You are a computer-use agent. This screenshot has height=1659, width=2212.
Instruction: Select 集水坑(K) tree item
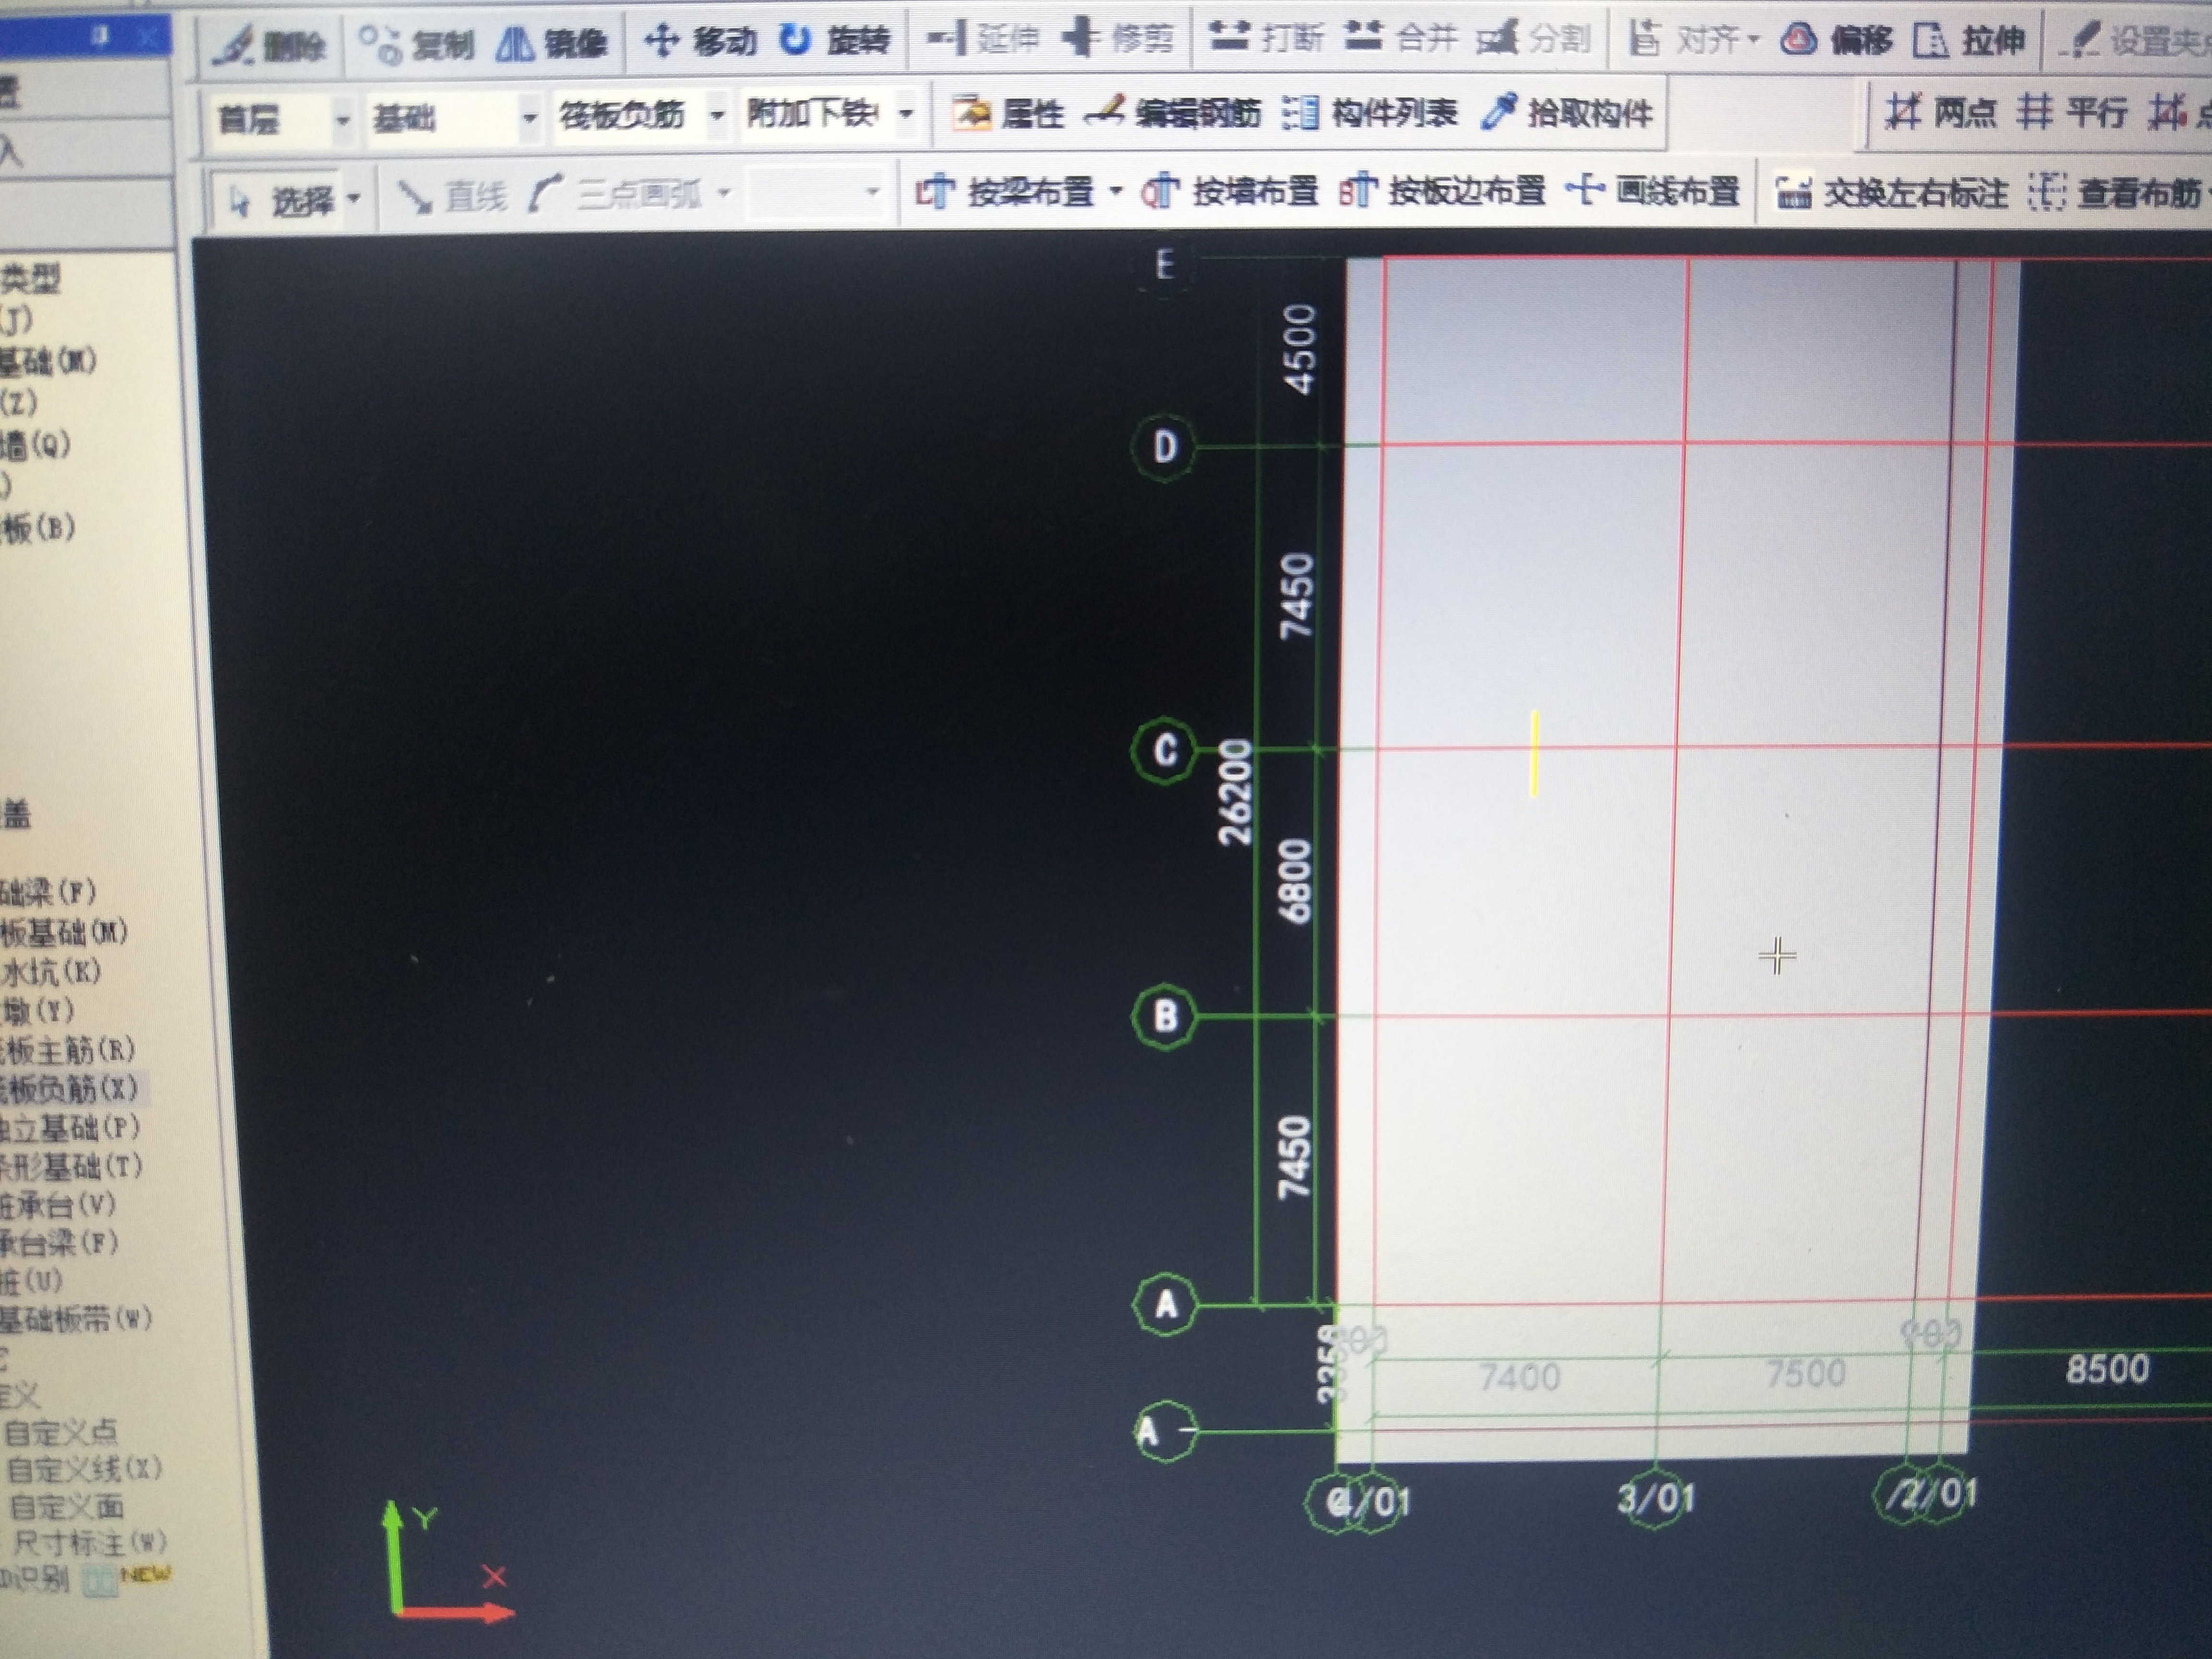(x=50, y=971)
